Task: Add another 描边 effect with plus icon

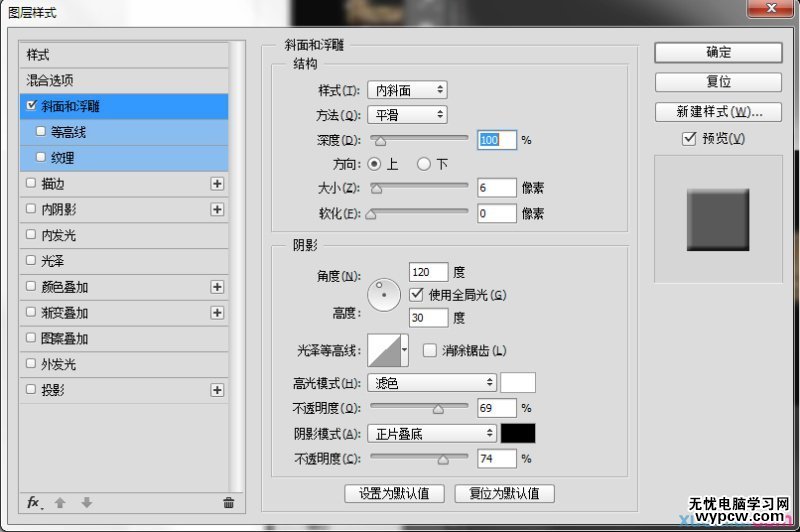Action: tap(217, 184)
